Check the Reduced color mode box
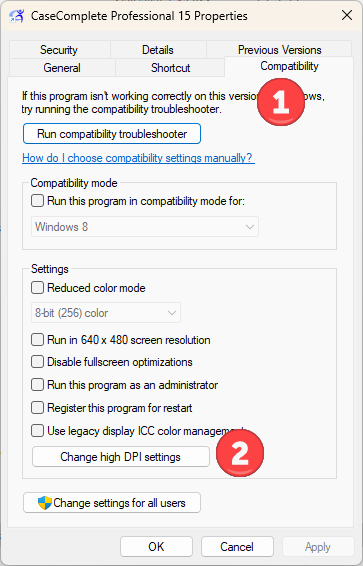The image size is (363, 566). pyautogui.click(x=37, y=288)
